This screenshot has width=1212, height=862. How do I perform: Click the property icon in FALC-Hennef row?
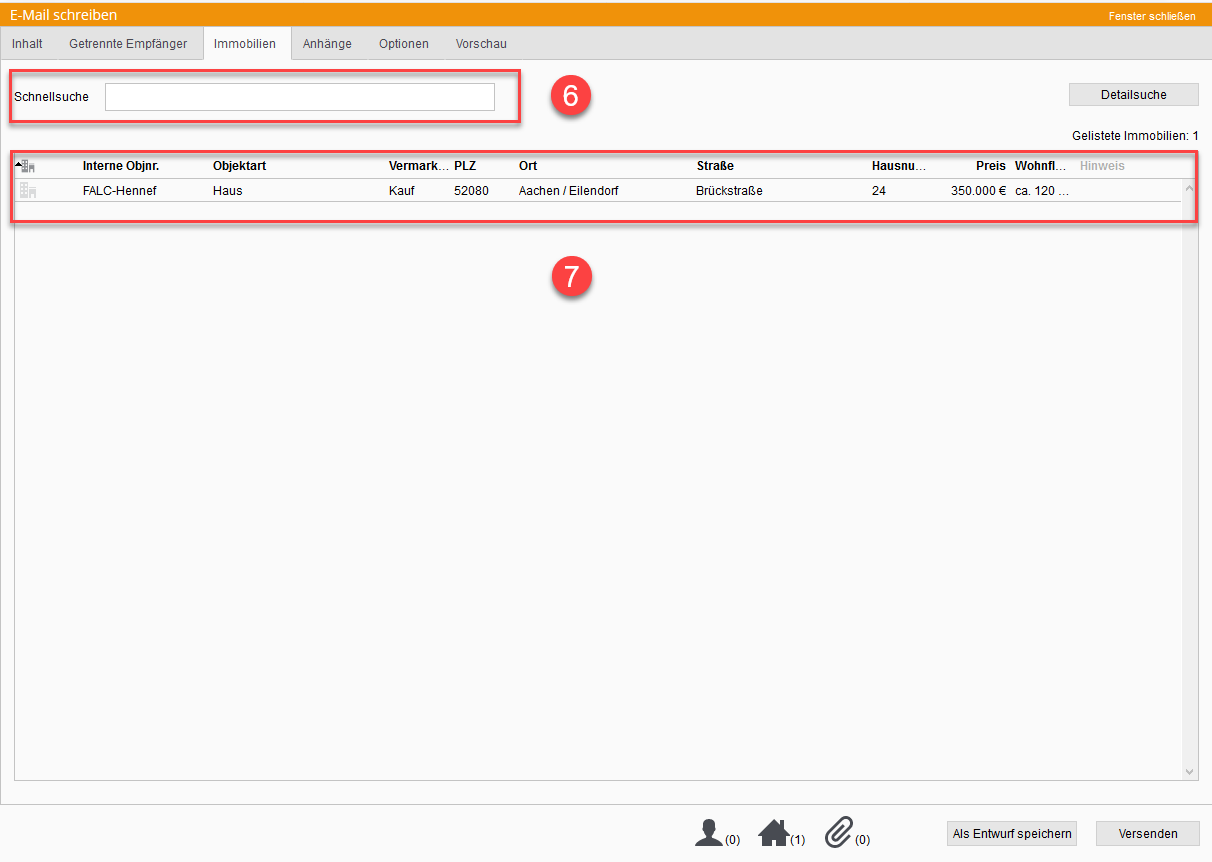tap(28, 191)
